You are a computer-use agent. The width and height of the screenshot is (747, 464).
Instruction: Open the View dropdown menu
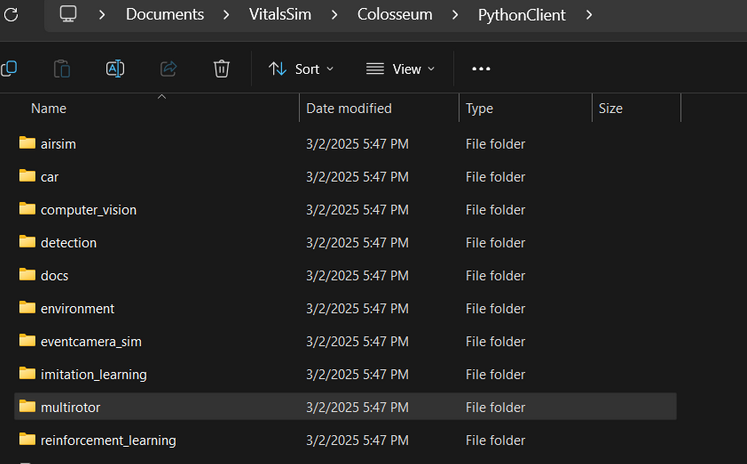pyautogui.click(x=400, y=69)
